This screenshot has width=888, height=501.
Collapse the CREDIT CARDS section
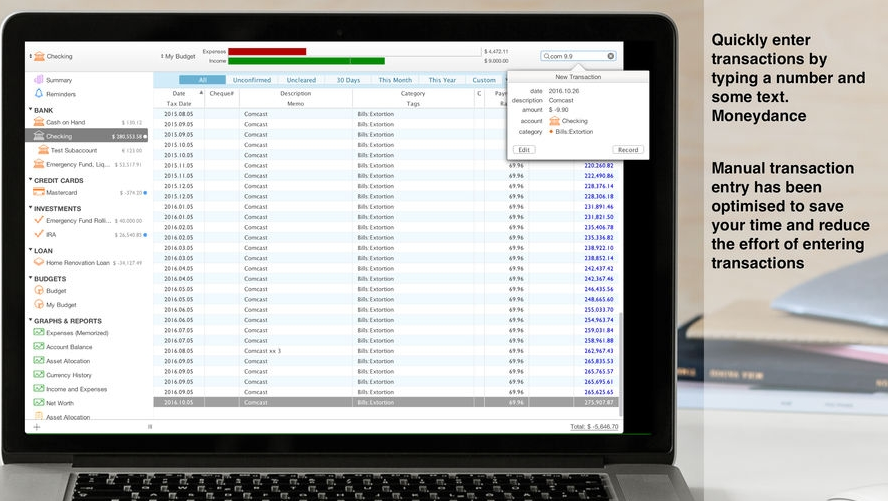pos(29,180)
